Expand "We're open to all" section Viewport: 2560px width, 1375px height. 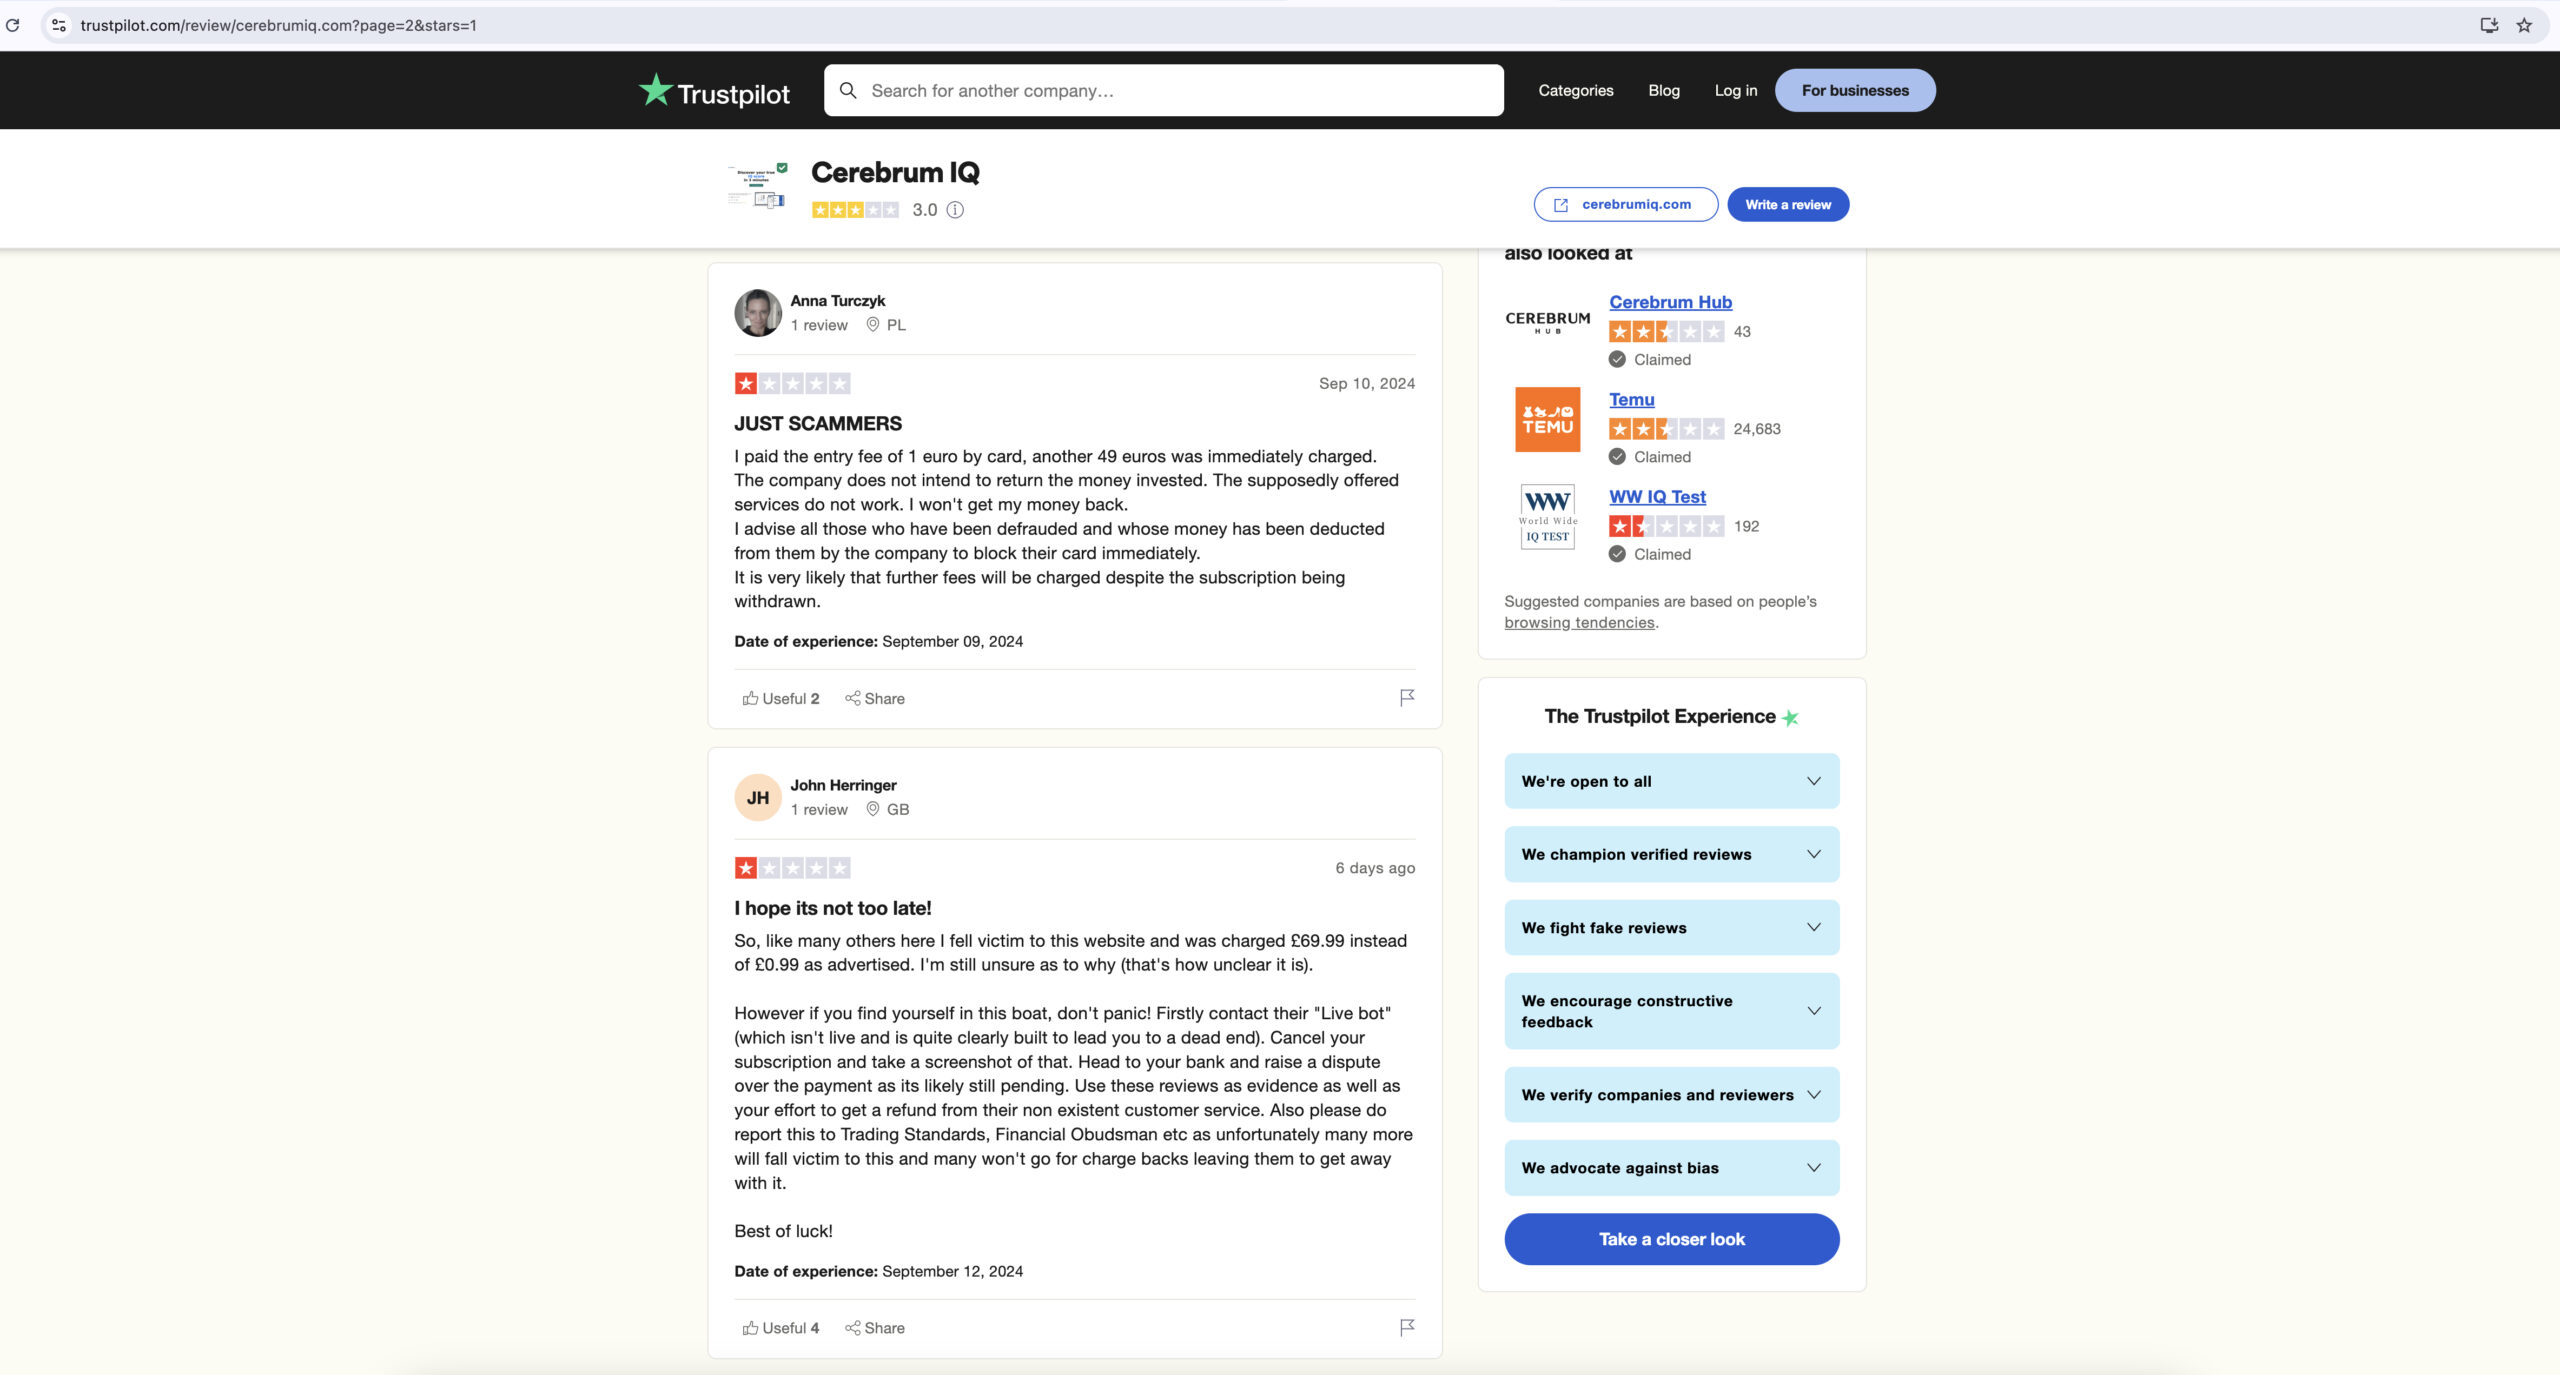(x=1671, y=781)
